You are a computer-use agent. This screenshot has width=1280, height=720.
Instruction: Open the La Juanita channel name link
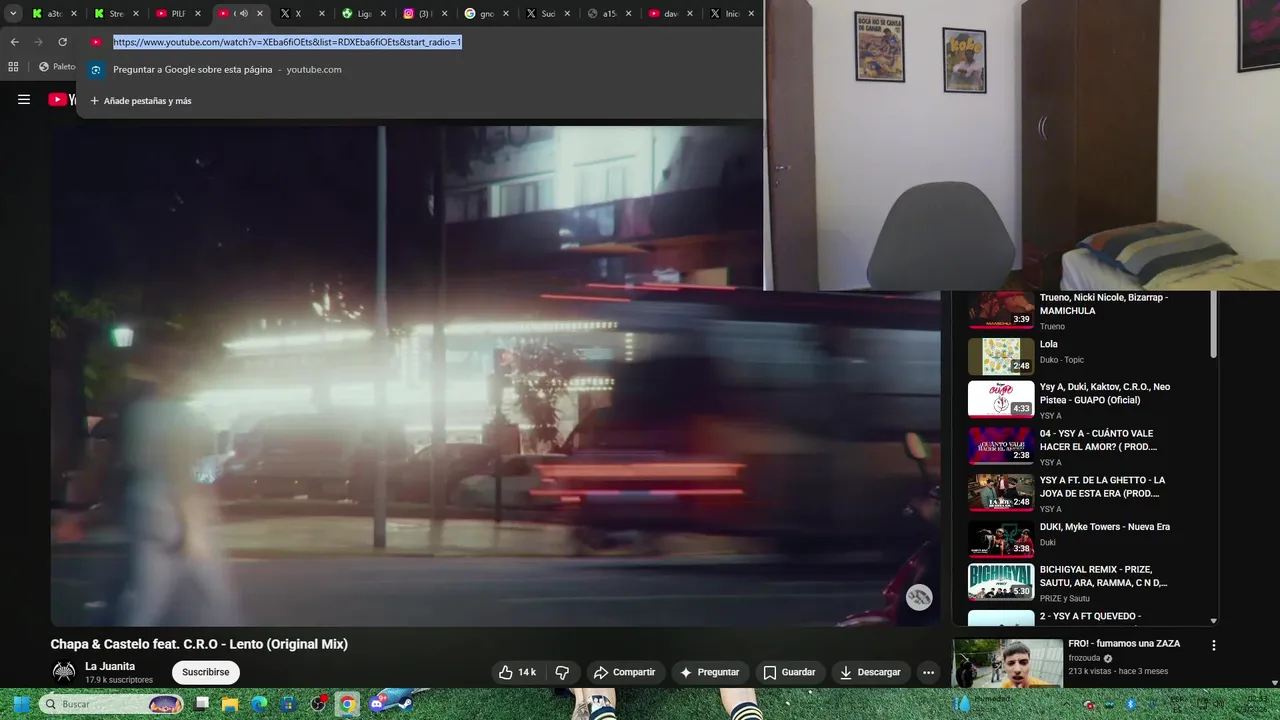tap(110, 666)
